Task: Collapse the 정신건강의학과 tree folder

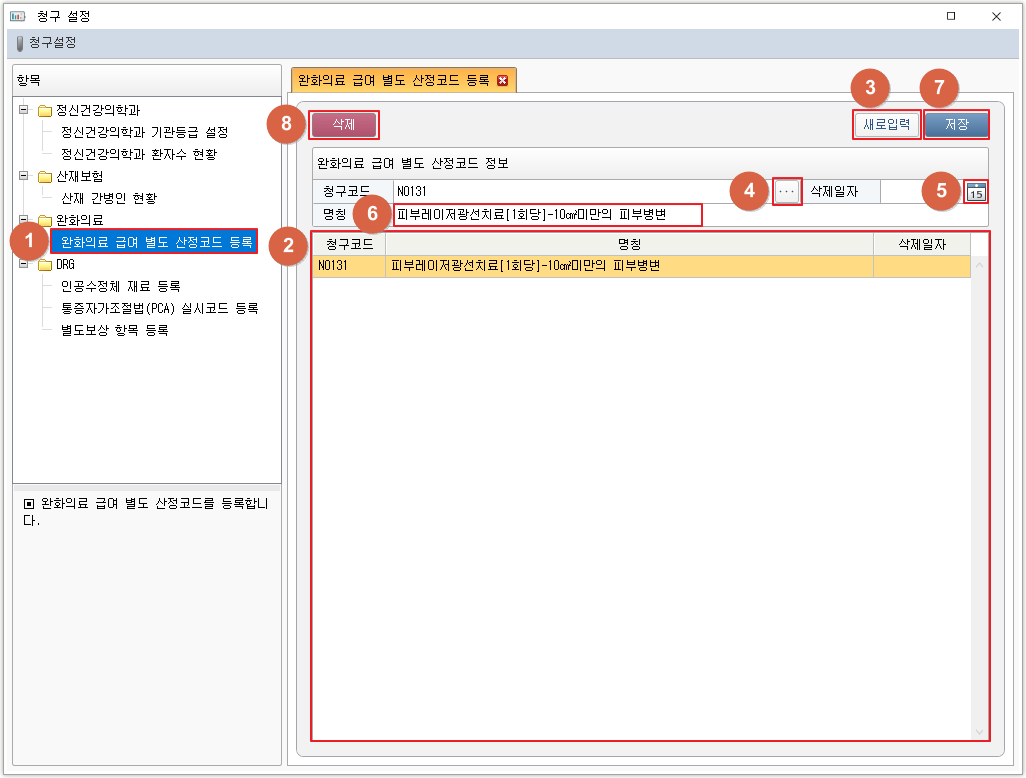Action: coord(24,110)
